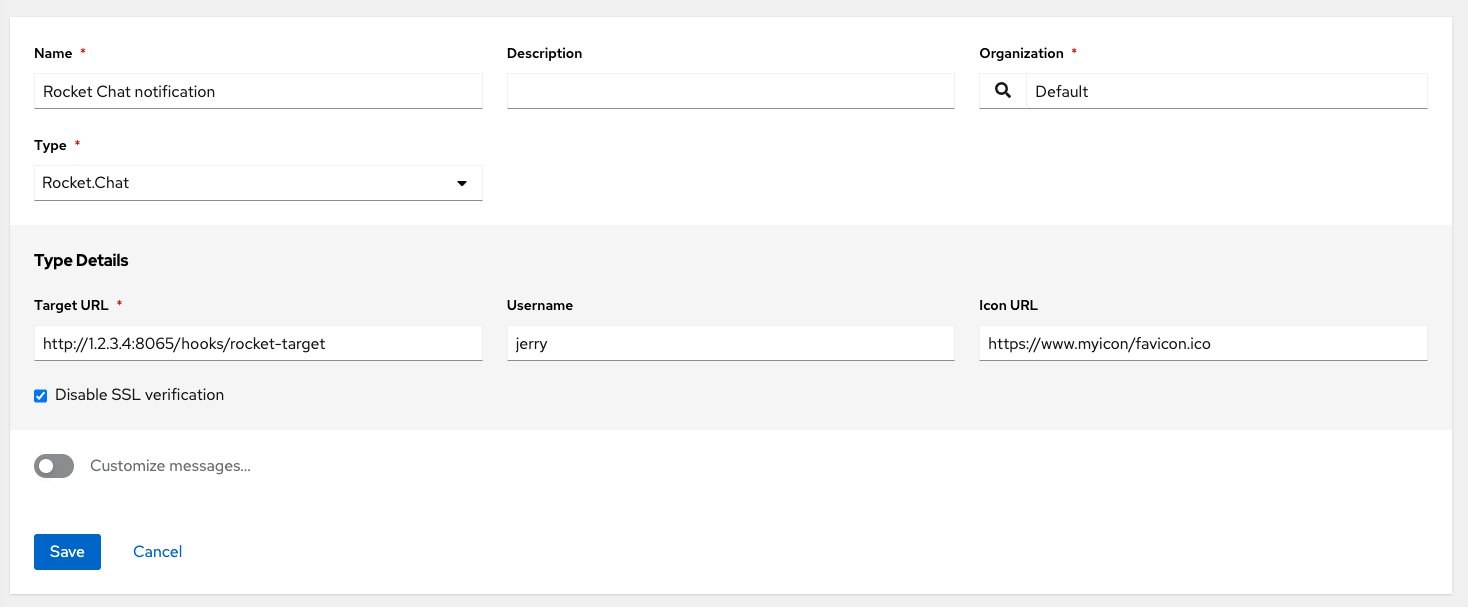
Task: Cancel the notification form
Action: [x=157, y=551]
